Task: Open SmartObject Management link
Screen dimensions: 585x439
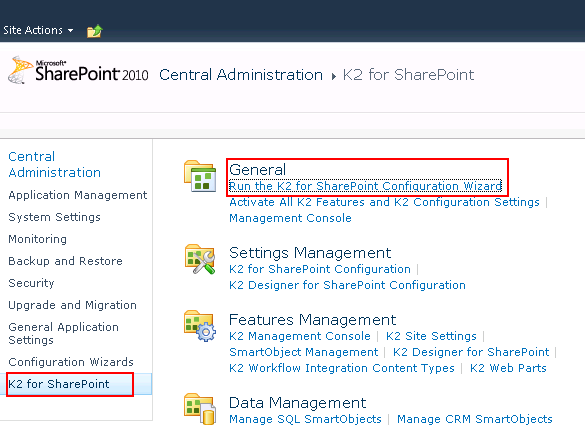Action: tap(304, 352)
